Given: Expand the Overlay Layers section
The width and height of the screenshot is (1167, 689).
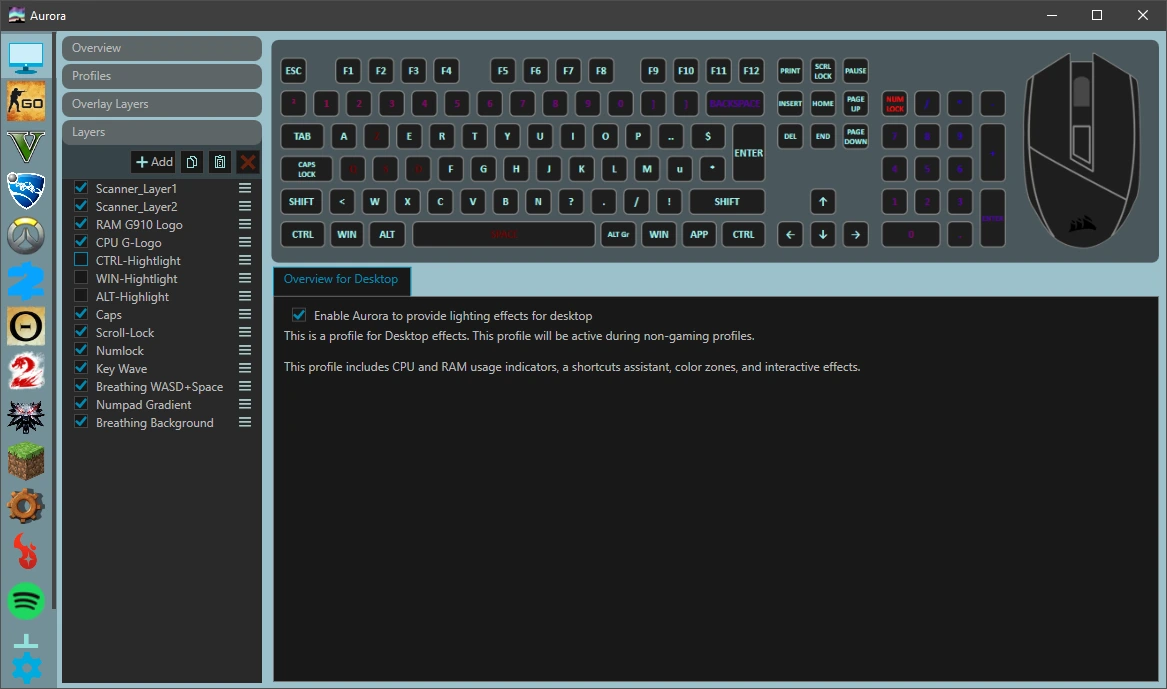Looking at the screenshot, I should pos(162,104).
